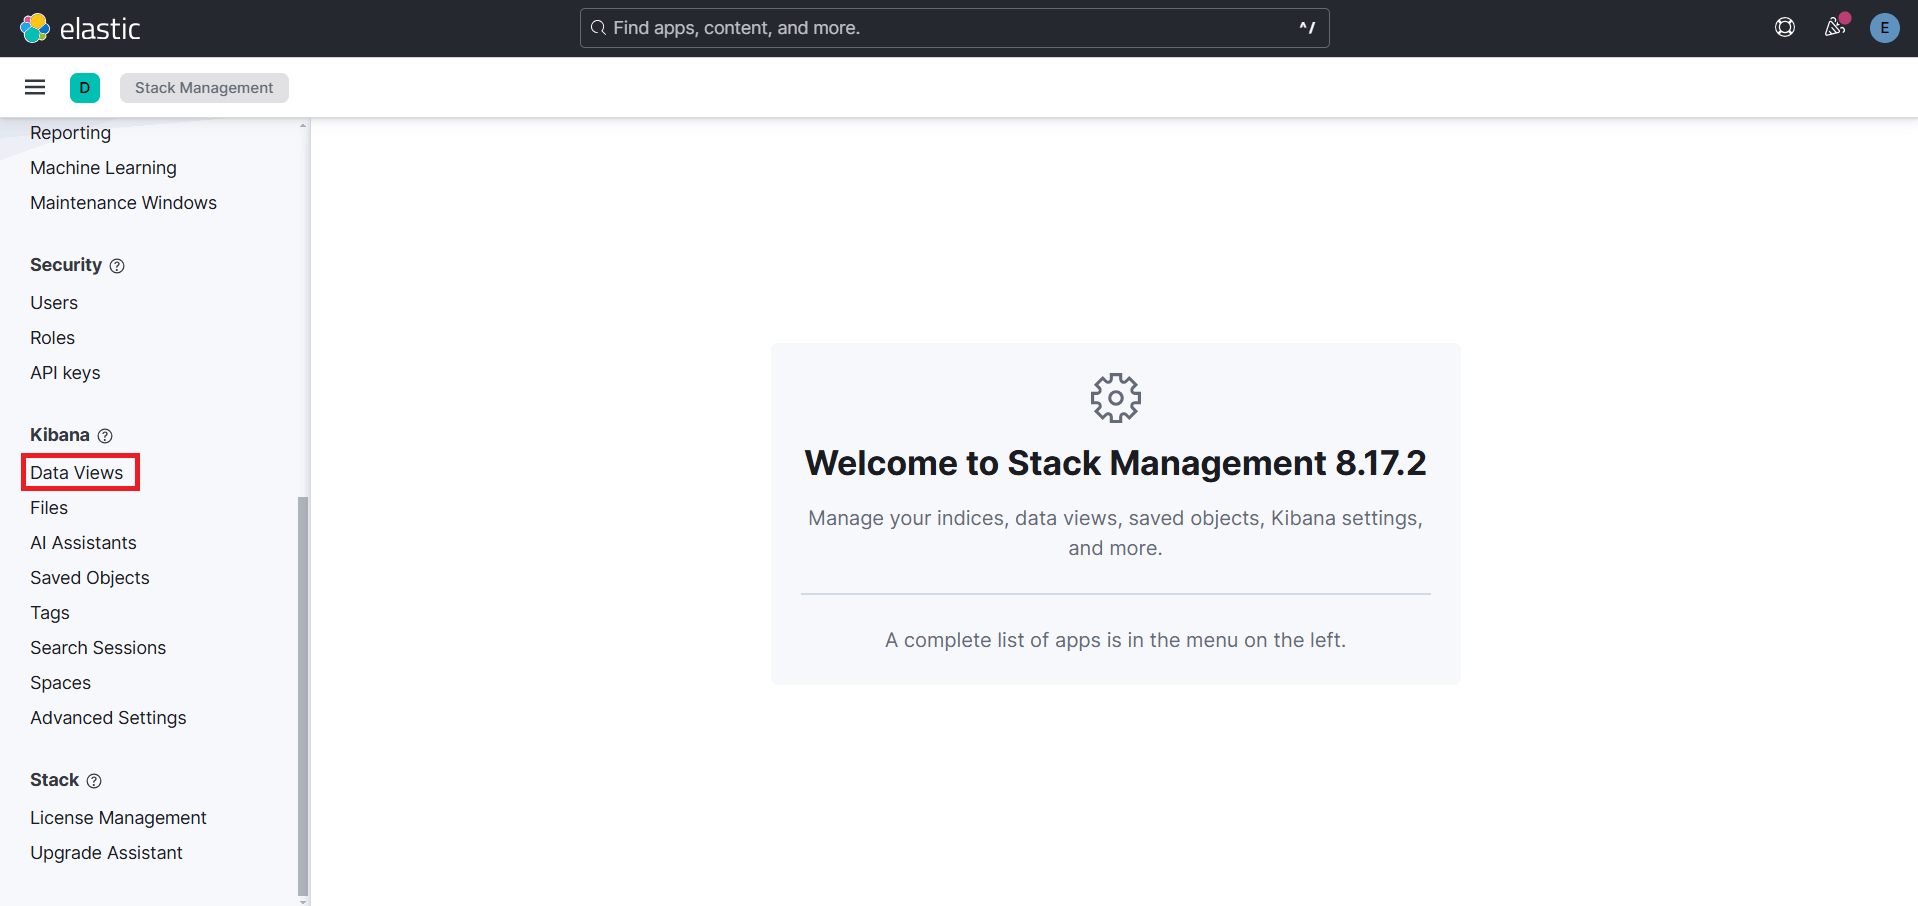This screenshot has height=906, width=1918.
Task: Open the Spaces management page
Action: [60, 683]
